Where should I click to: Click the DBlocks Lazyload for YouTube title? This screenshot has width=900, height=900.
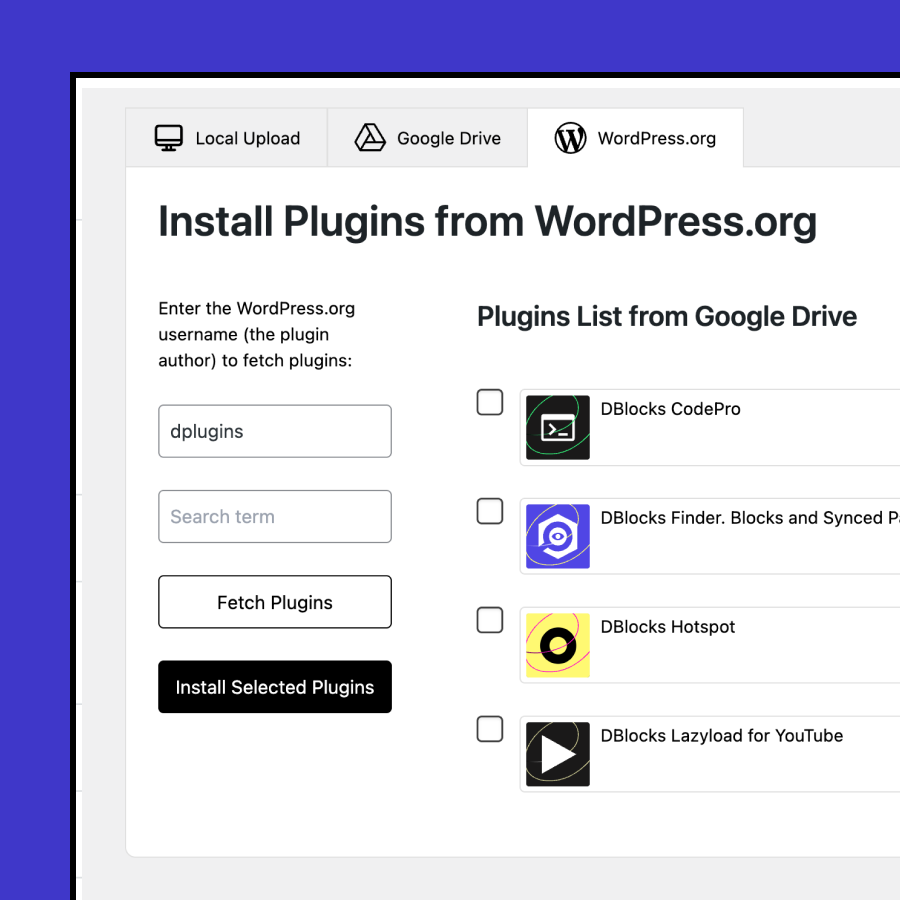[721, 736]
